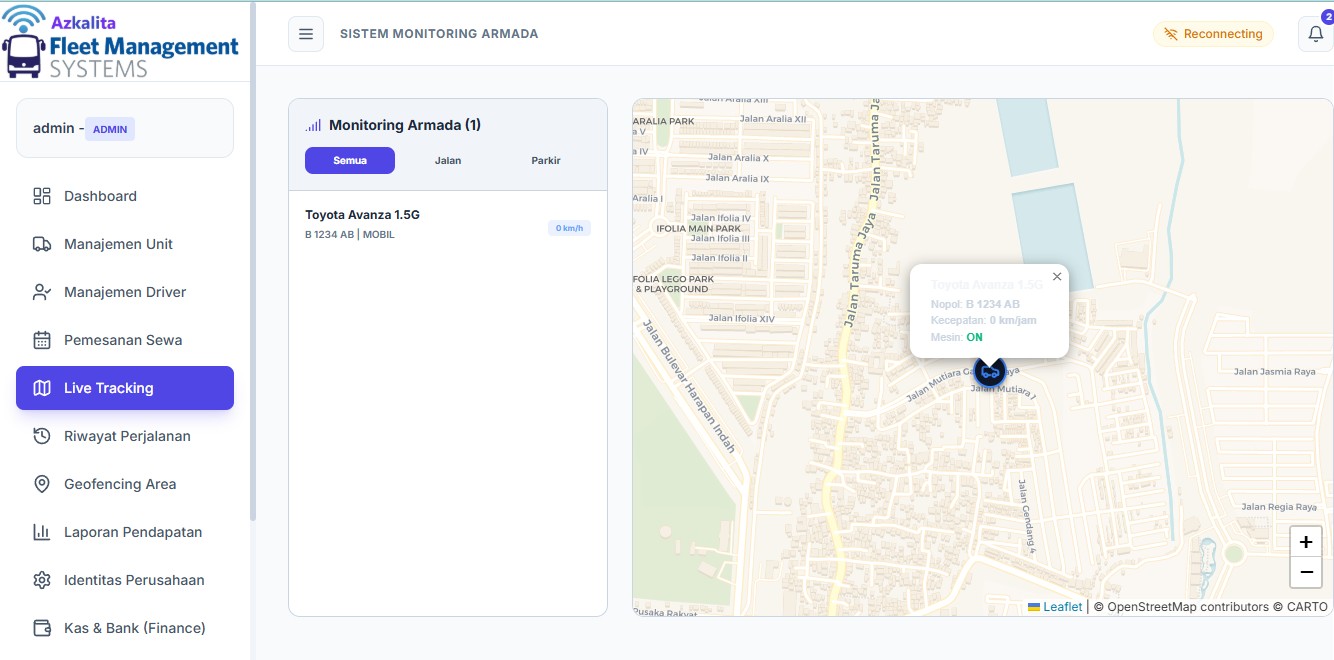This screenshot has width=1334, height=660.
Task: Open Geofencing Area menu item
Action: click(x=125, y=484)
